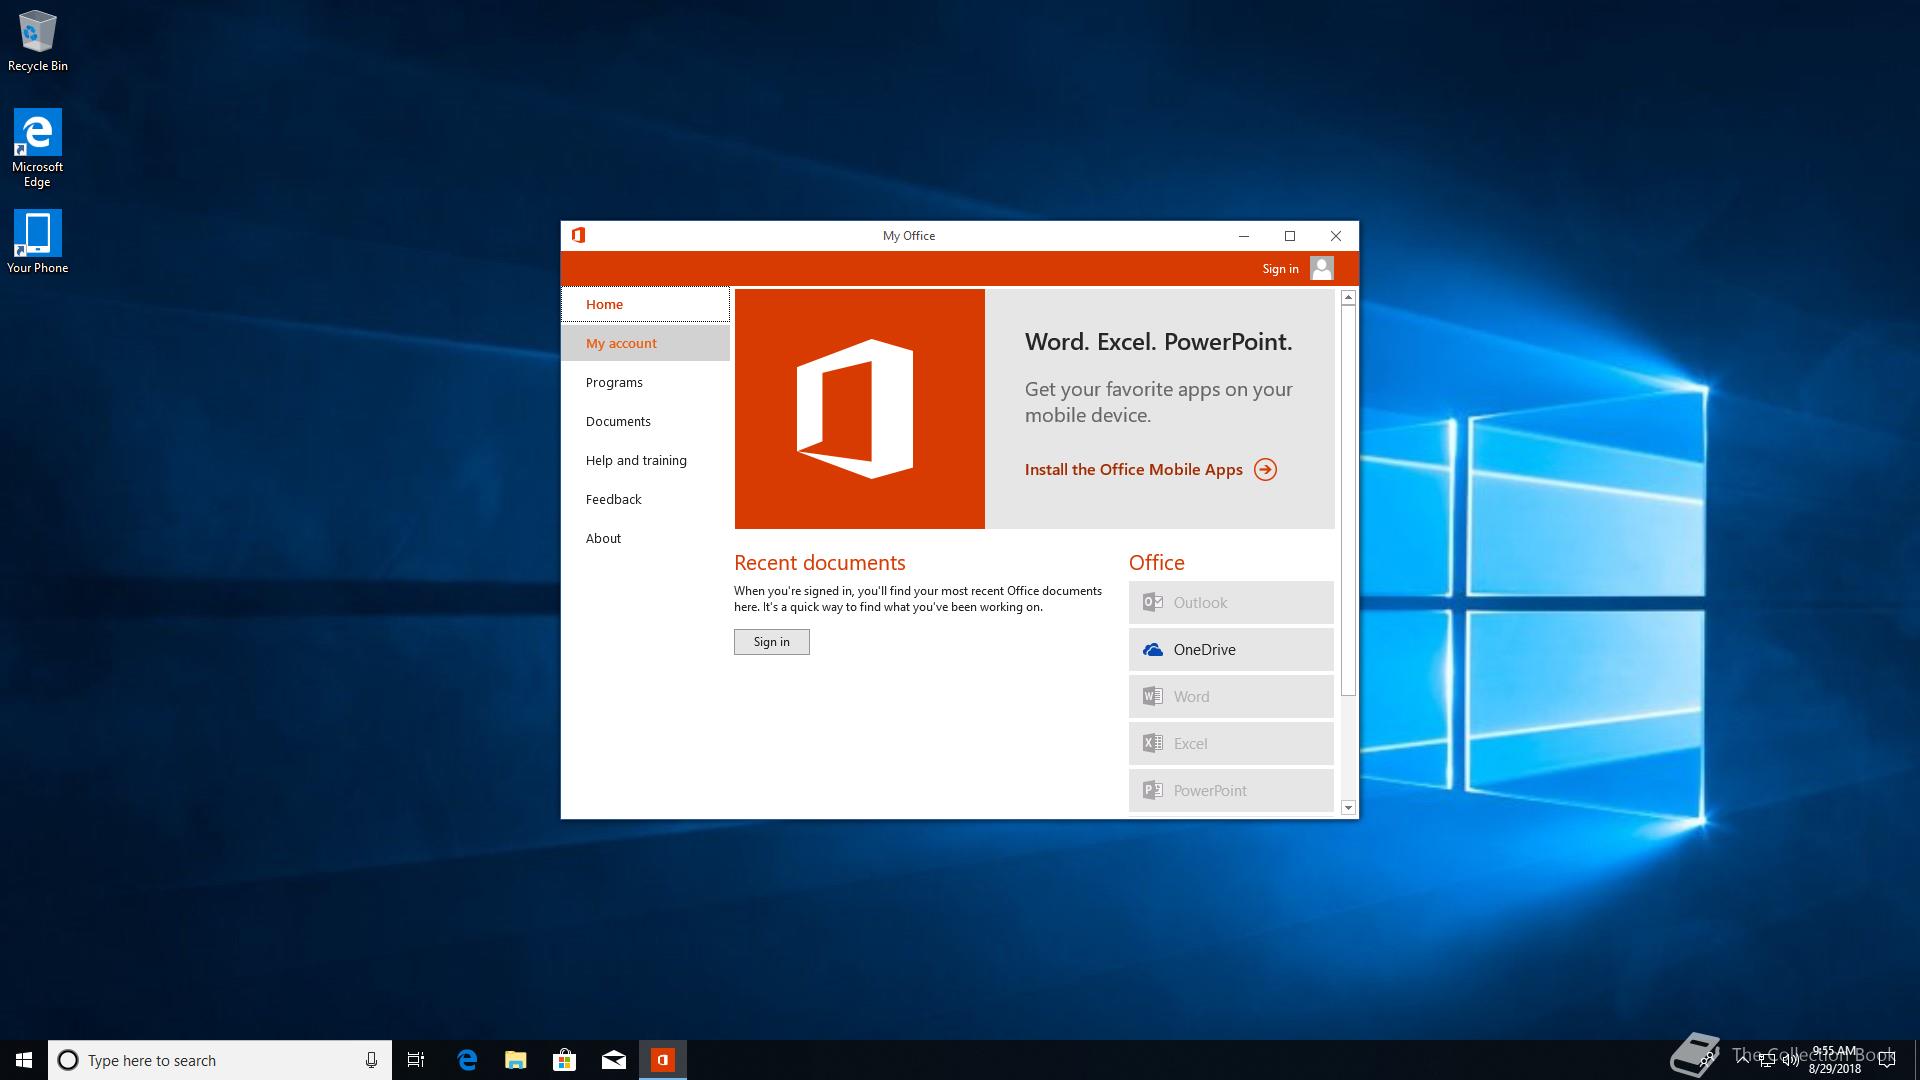Click the microphone icon in taskbar search
The image size is (1920, 1080).
pyautogui.click(x=371, y=1060)
